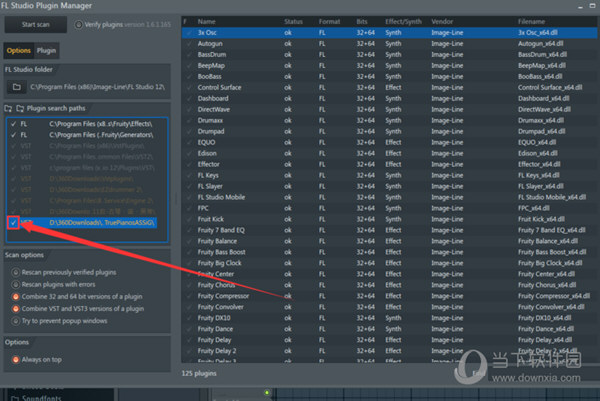Select the DirectWave plugin
Image resolution: width=600 pixels, height=401 pixels.
pyautogui.click(x=389, y=109)
